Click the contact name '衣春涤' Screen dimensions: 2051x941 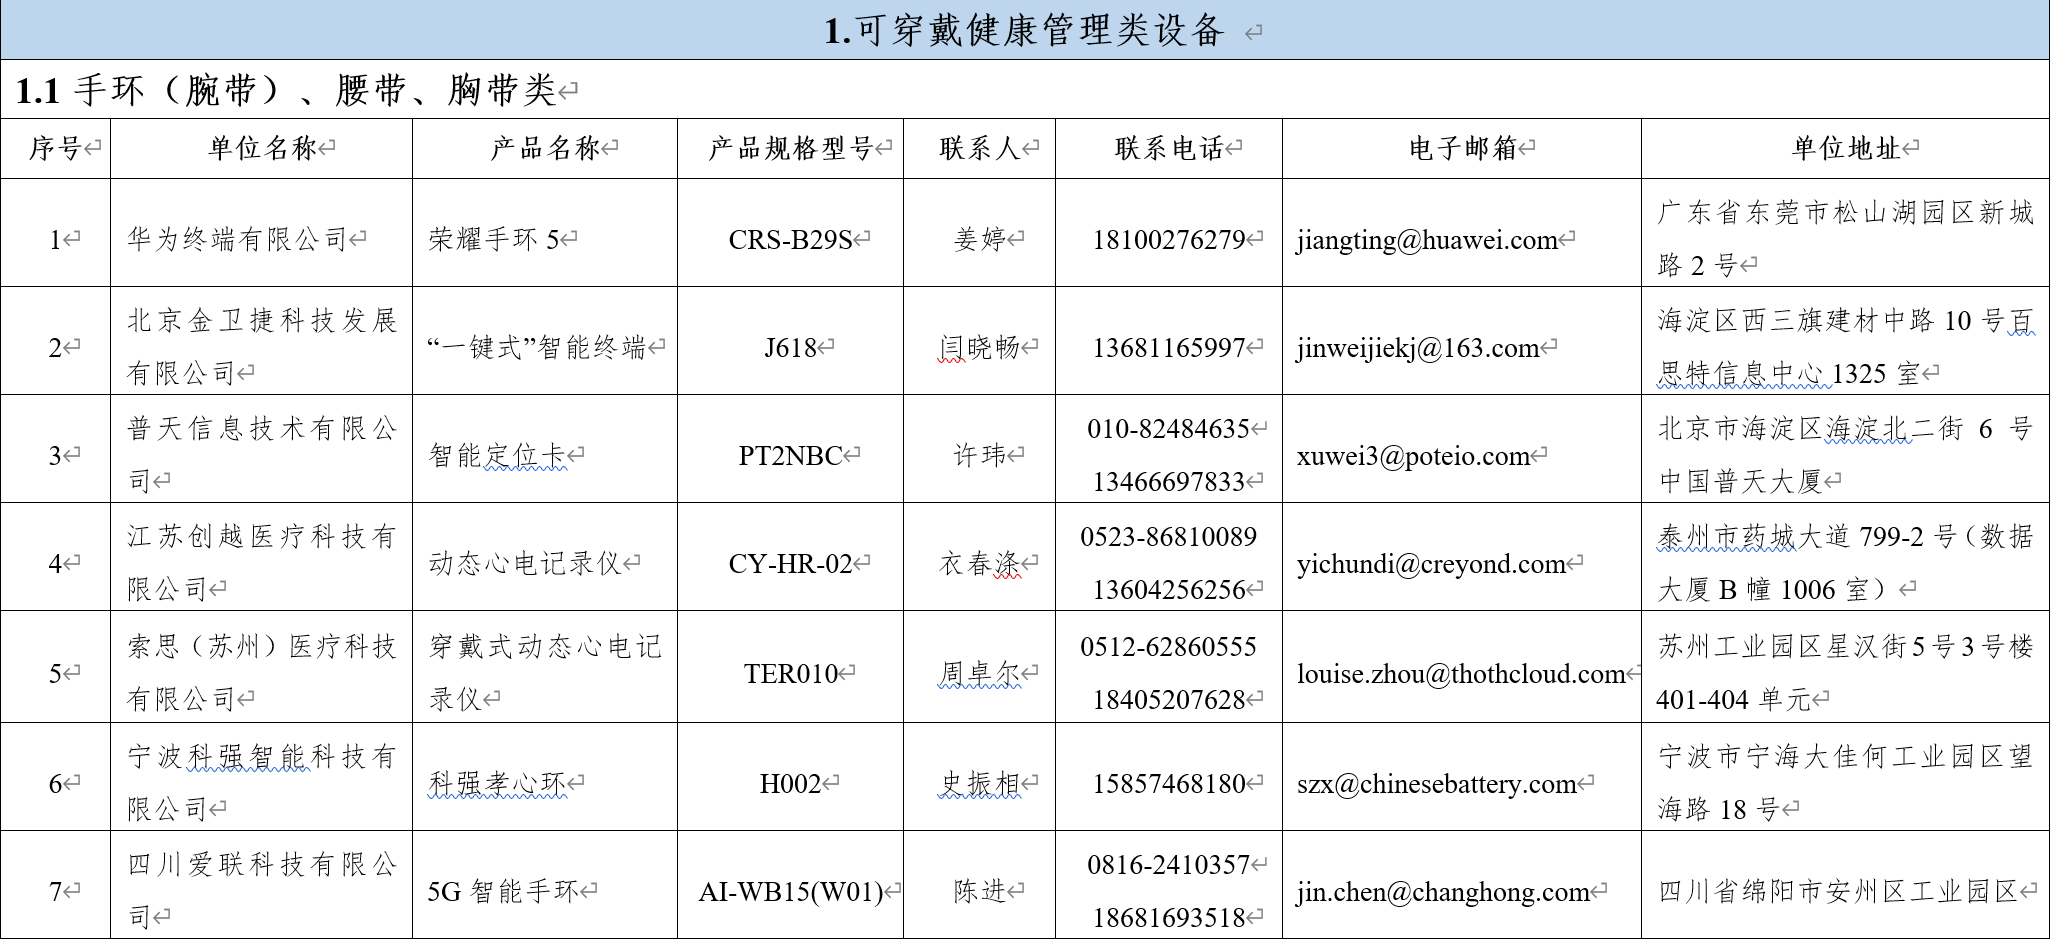(x=980, y=563)
